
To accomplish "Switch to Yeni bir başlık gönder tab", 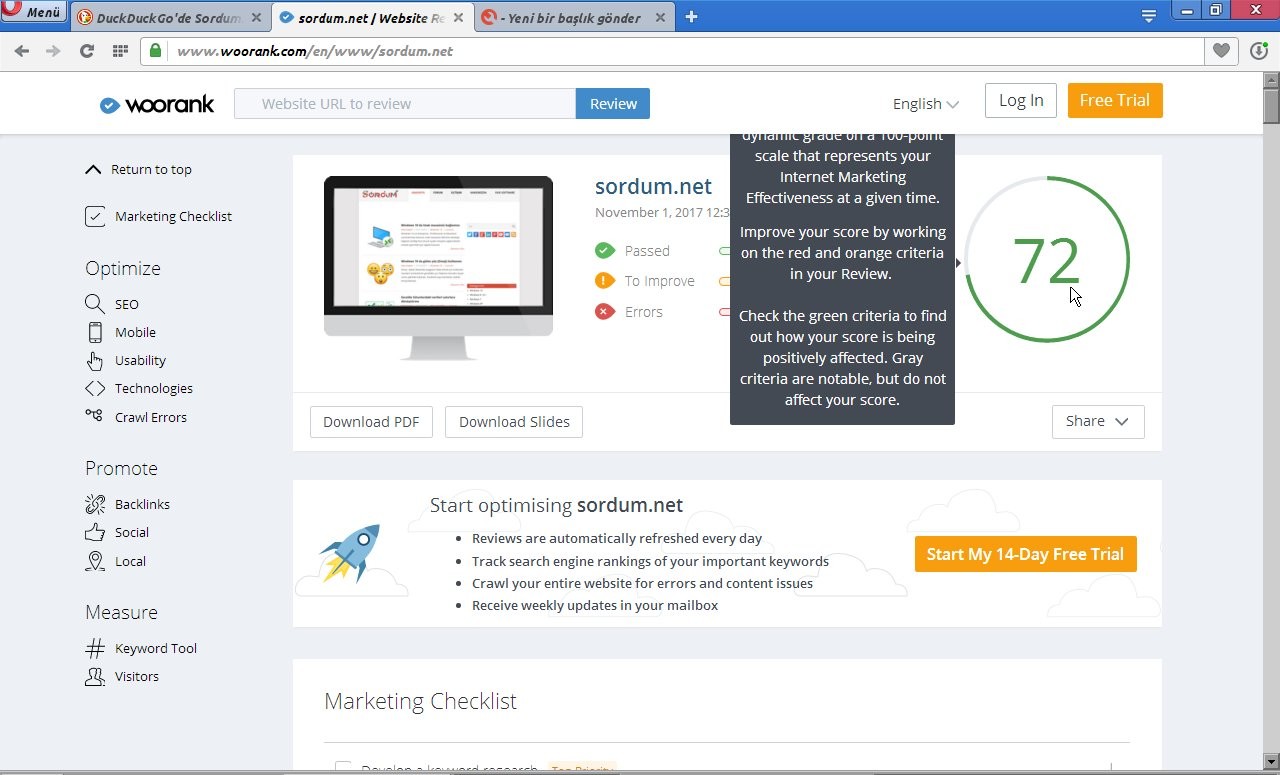I will 574,18.
